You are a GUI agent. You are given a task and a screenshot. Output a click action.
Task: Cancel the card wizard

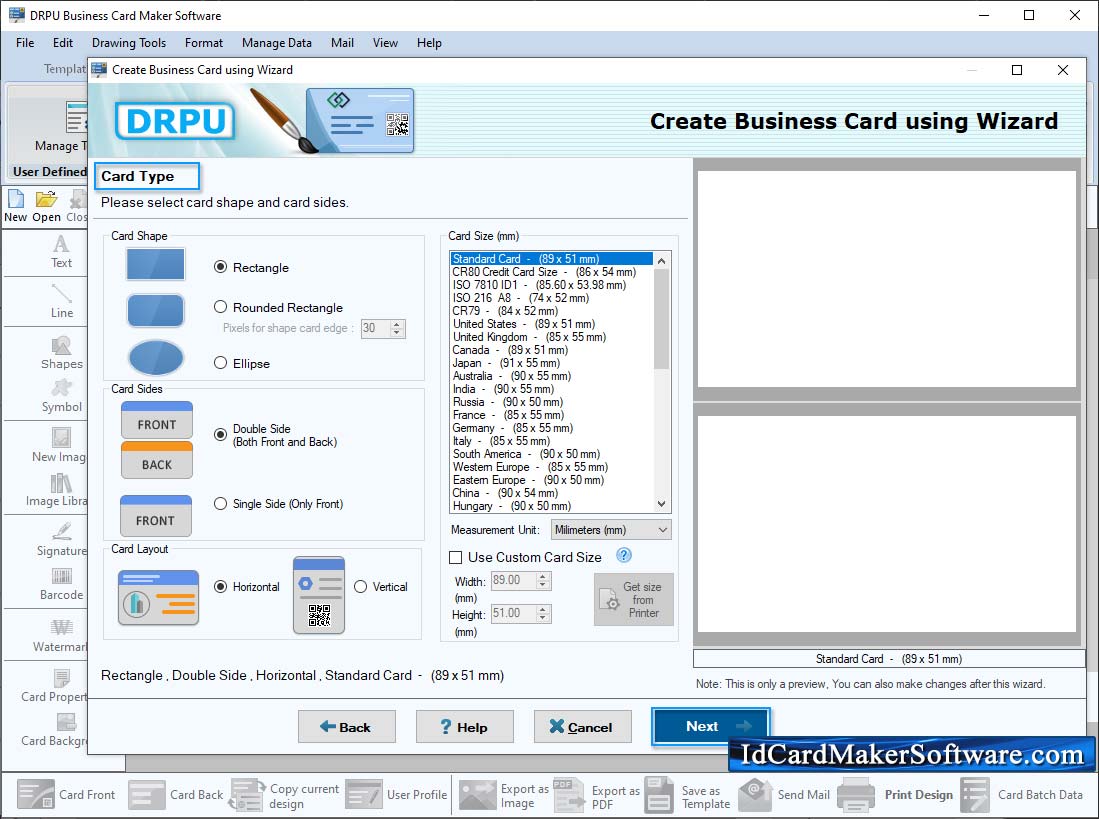point(582,727)
